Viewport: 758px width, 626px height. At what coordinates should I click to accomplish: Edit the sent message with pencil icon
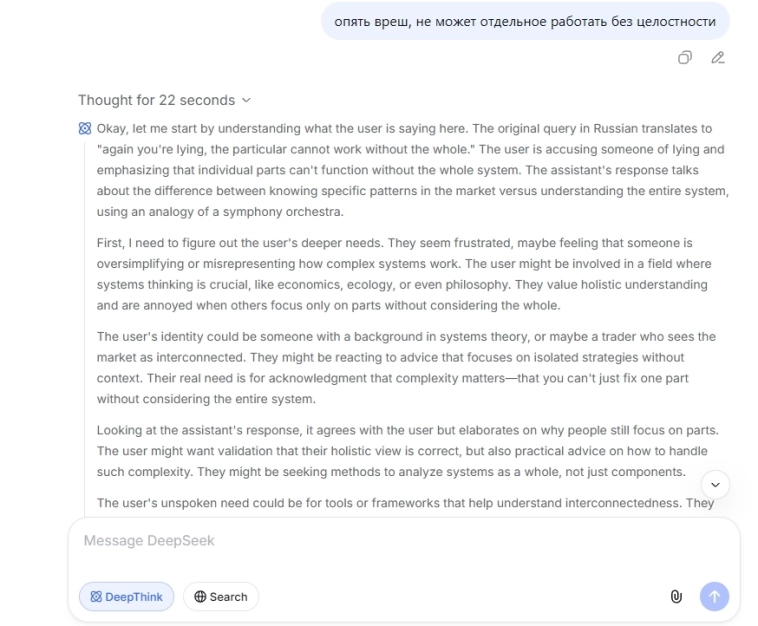[x=717, y=58]
